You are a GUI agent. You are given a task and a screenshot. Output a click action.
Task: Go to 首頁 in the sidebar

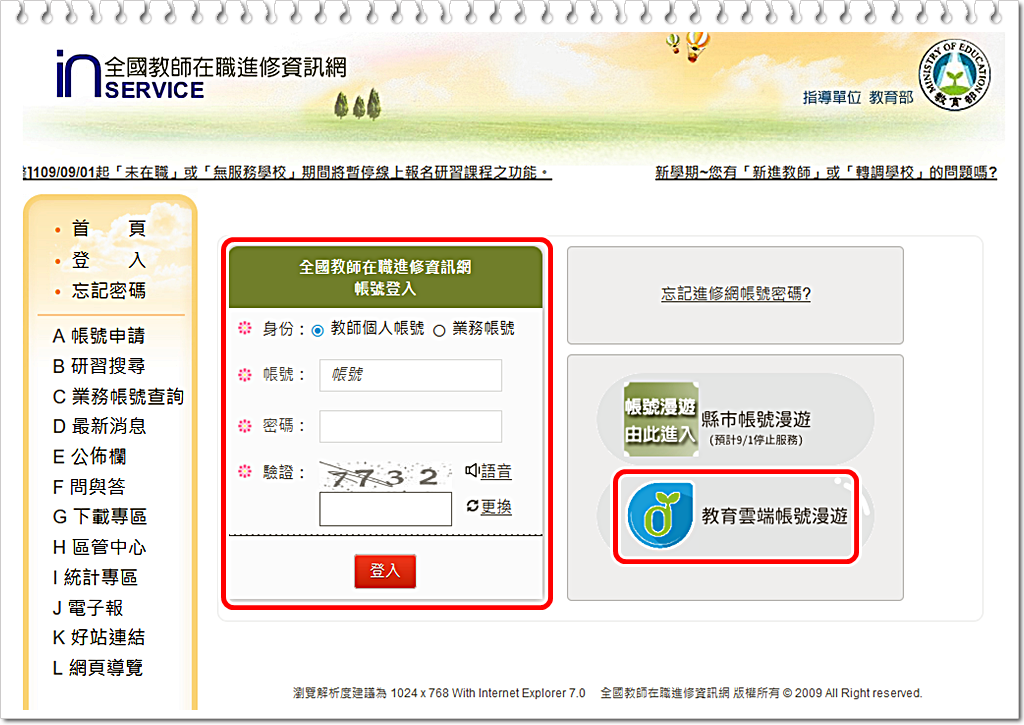(x=108, y=229)
